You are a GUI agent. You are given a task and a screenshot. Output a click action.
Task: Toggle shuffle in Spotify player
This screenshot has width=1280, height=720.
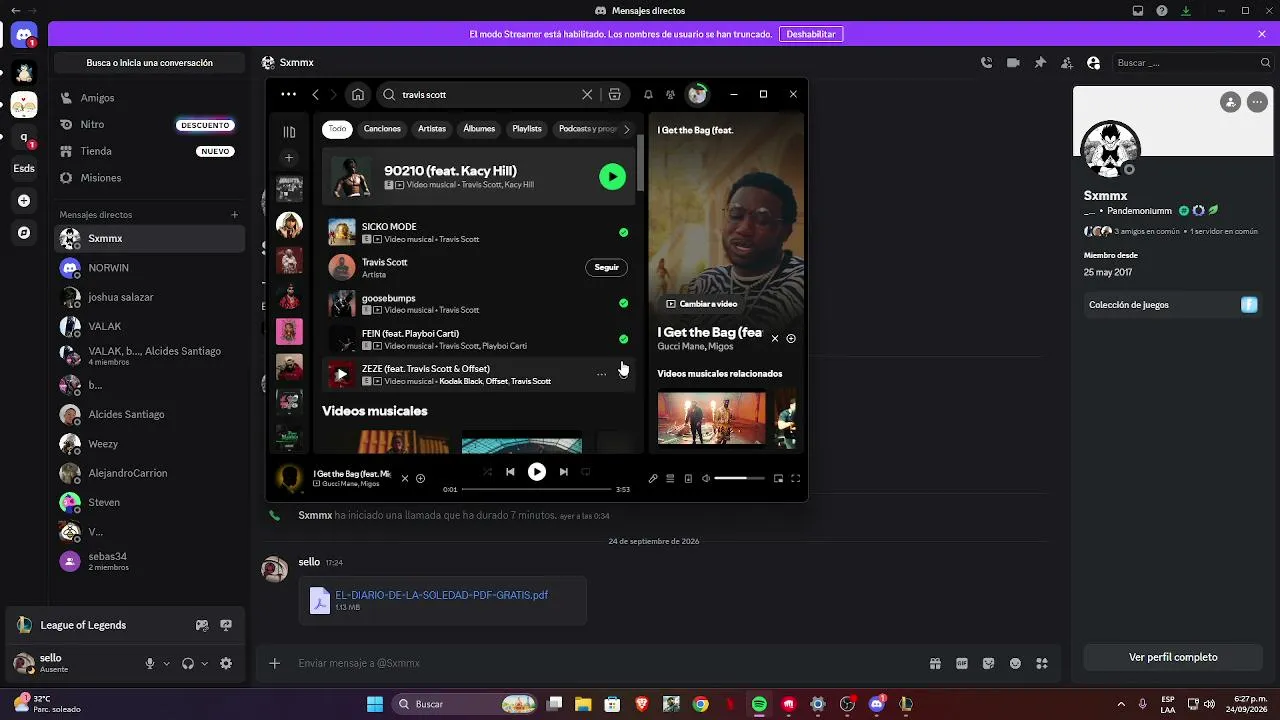click(487, 472)
